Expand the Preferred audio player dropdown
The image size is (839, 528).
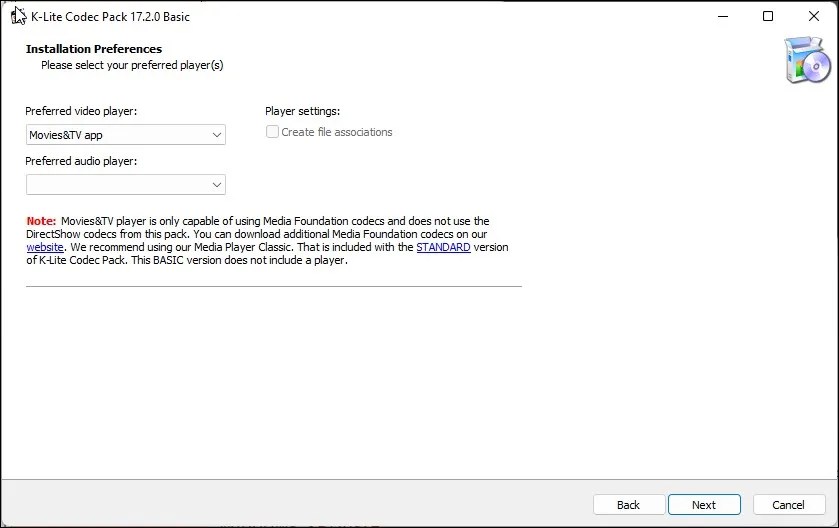[x=126, y=185]
